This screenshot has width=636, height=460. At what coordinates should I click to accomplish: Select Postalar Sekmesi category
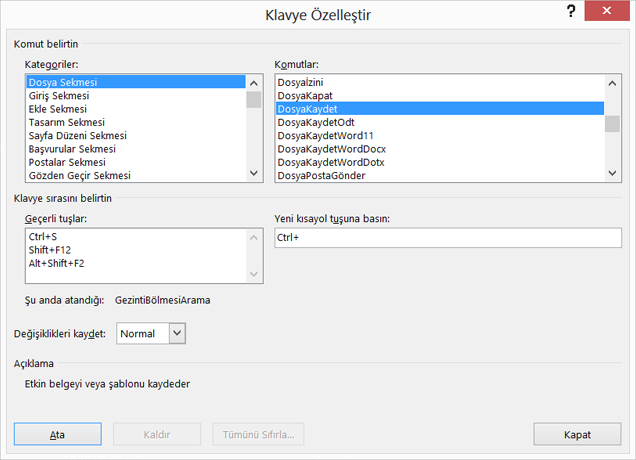point(136,162)
